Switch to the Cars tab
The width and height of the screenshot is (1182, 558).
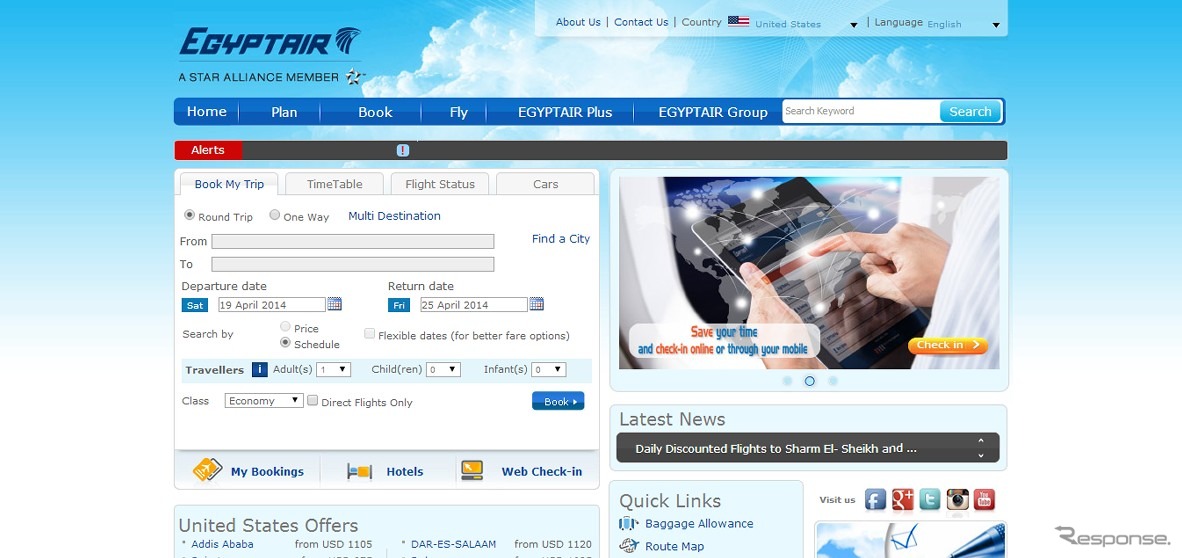pos(546,184)
